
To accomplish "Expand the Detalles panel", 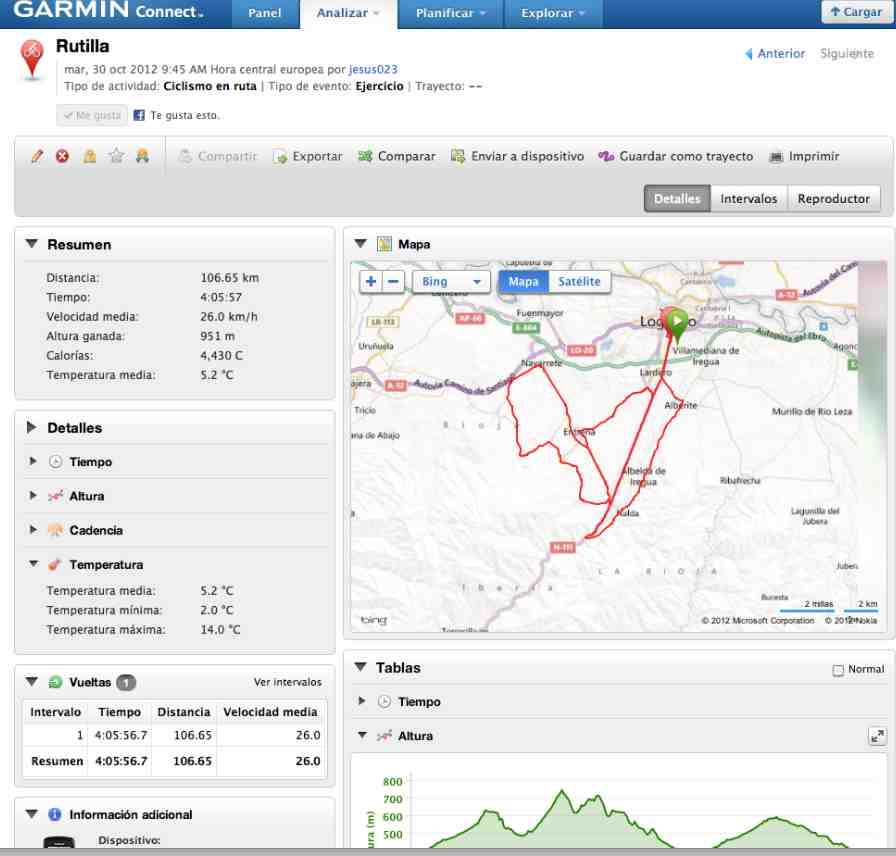I will pyautogui.click(x=31, y=427).
